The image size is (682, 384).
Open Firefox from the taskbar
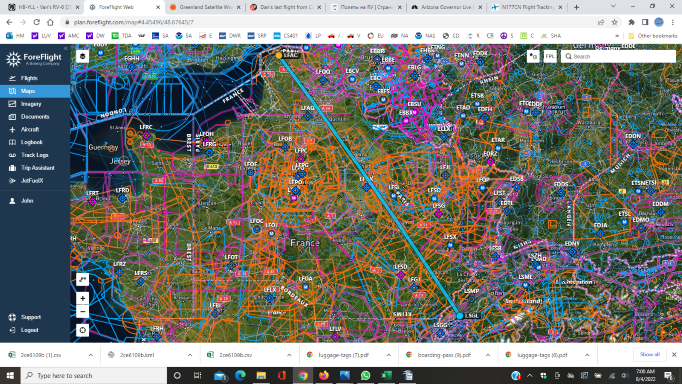pos(324,375)
